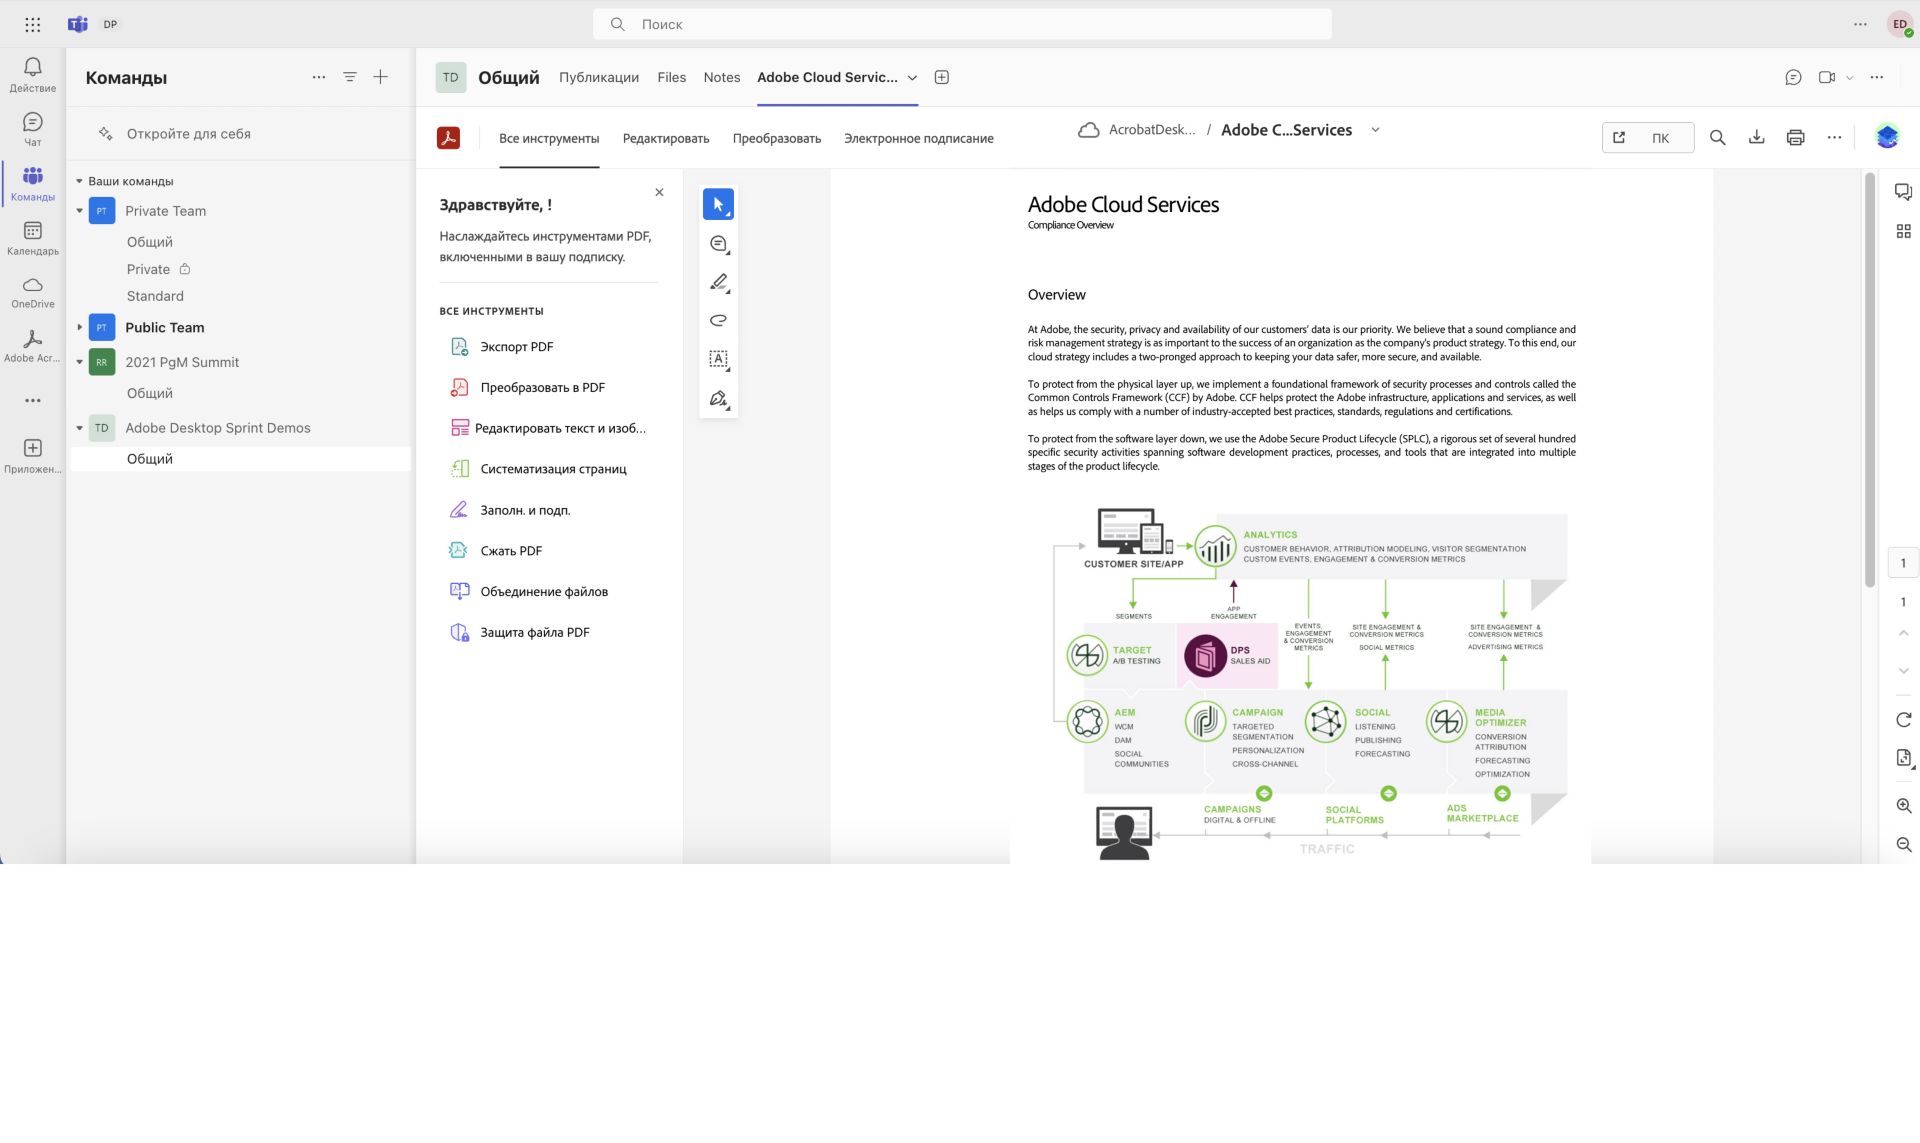1920x1143 pixels.
Task: Rotate the page view
Action: tap(1903, 719)
